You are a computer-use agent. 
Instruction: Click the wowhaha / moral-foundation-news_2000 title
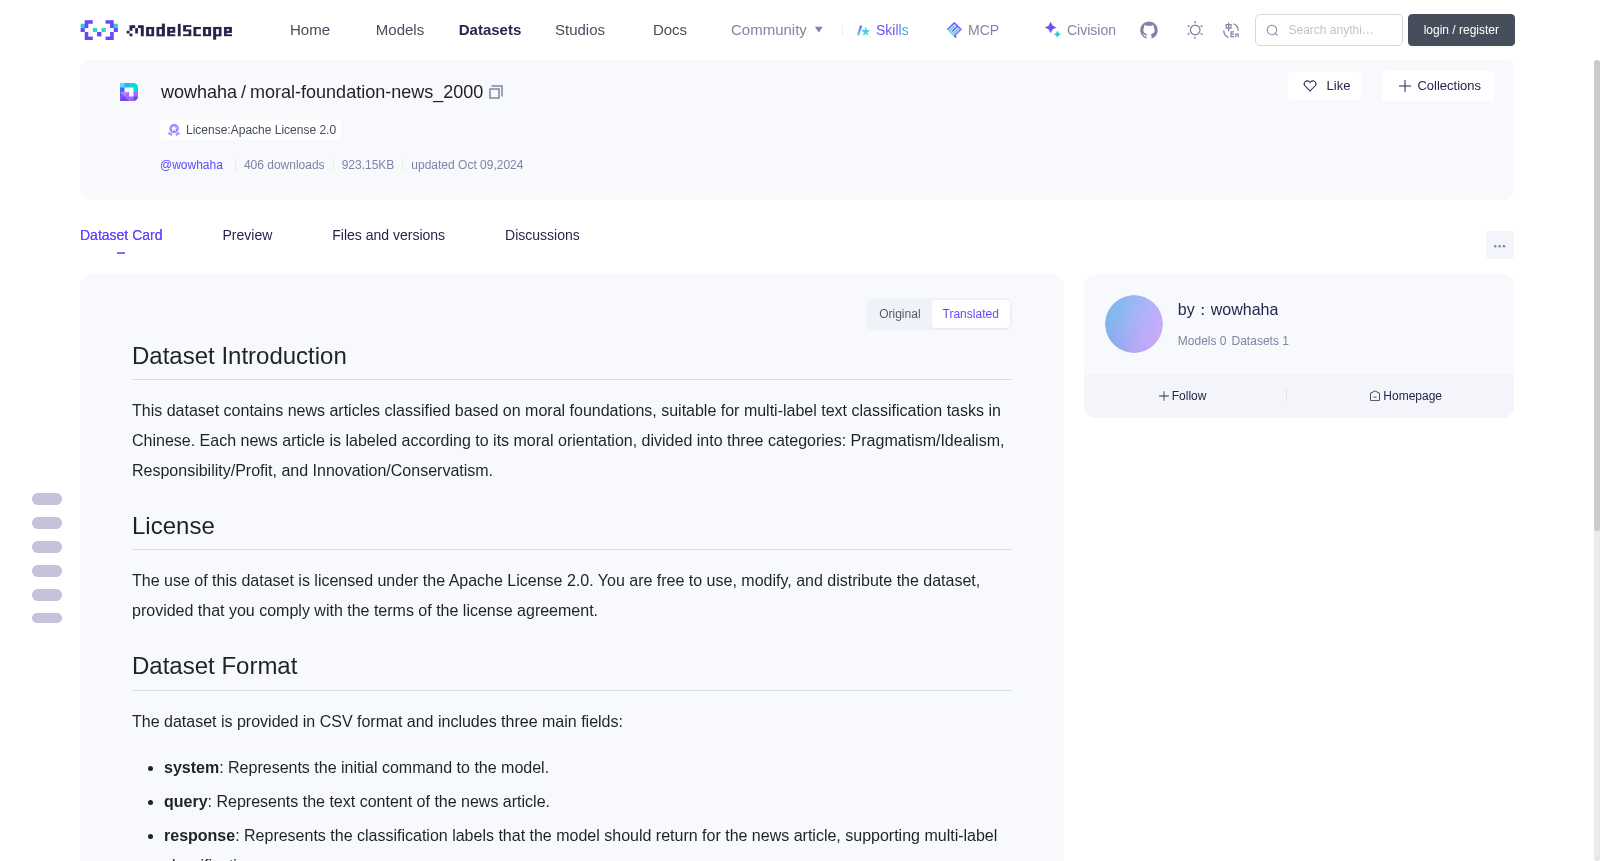click(322, 92)
